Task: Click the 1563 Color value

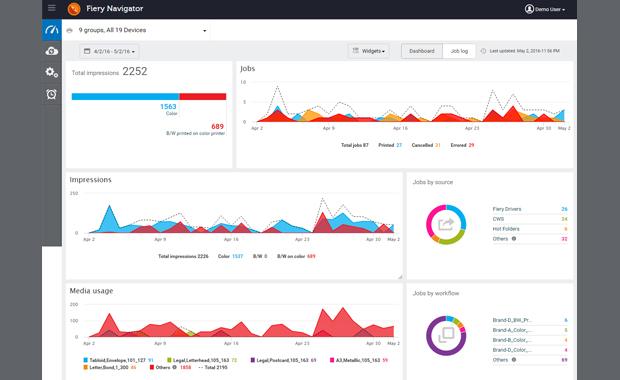Action: [168, 107]
